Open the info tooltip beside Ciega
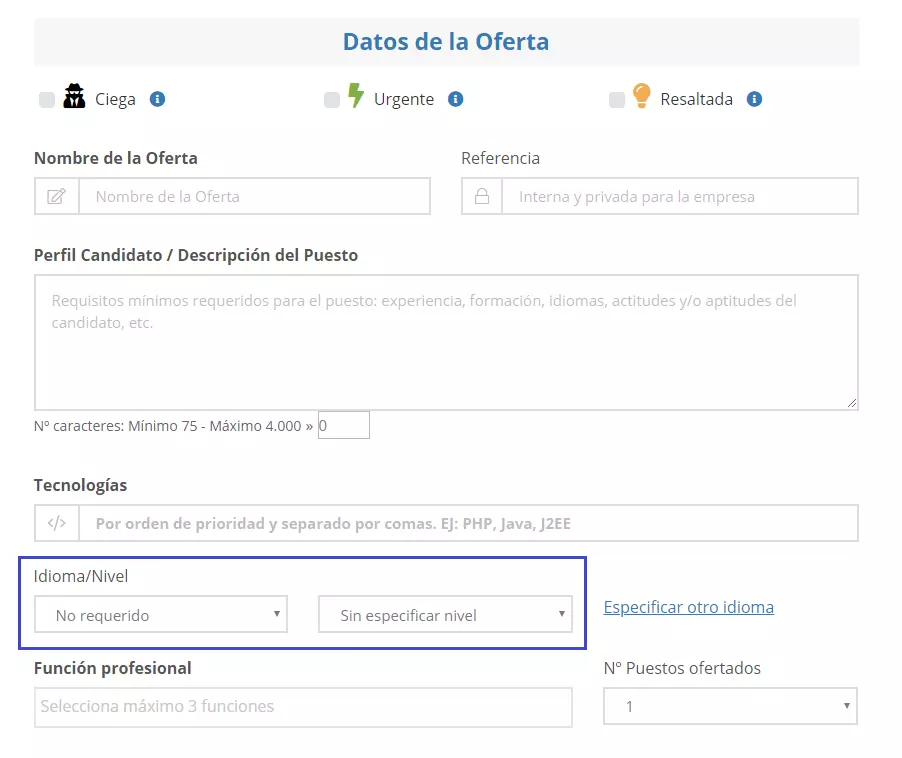Screen dimensions: 902x758 point(159,98)
